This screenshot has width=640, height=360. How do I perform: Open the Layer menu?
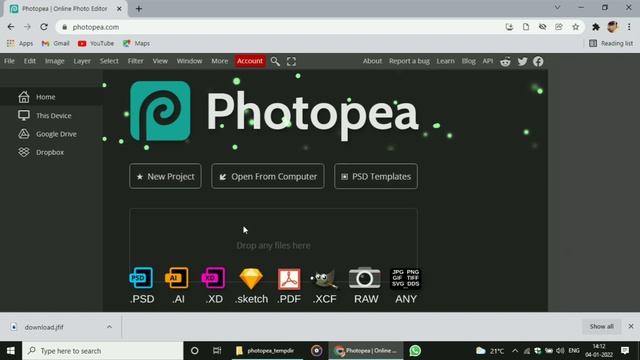[82, 61]
